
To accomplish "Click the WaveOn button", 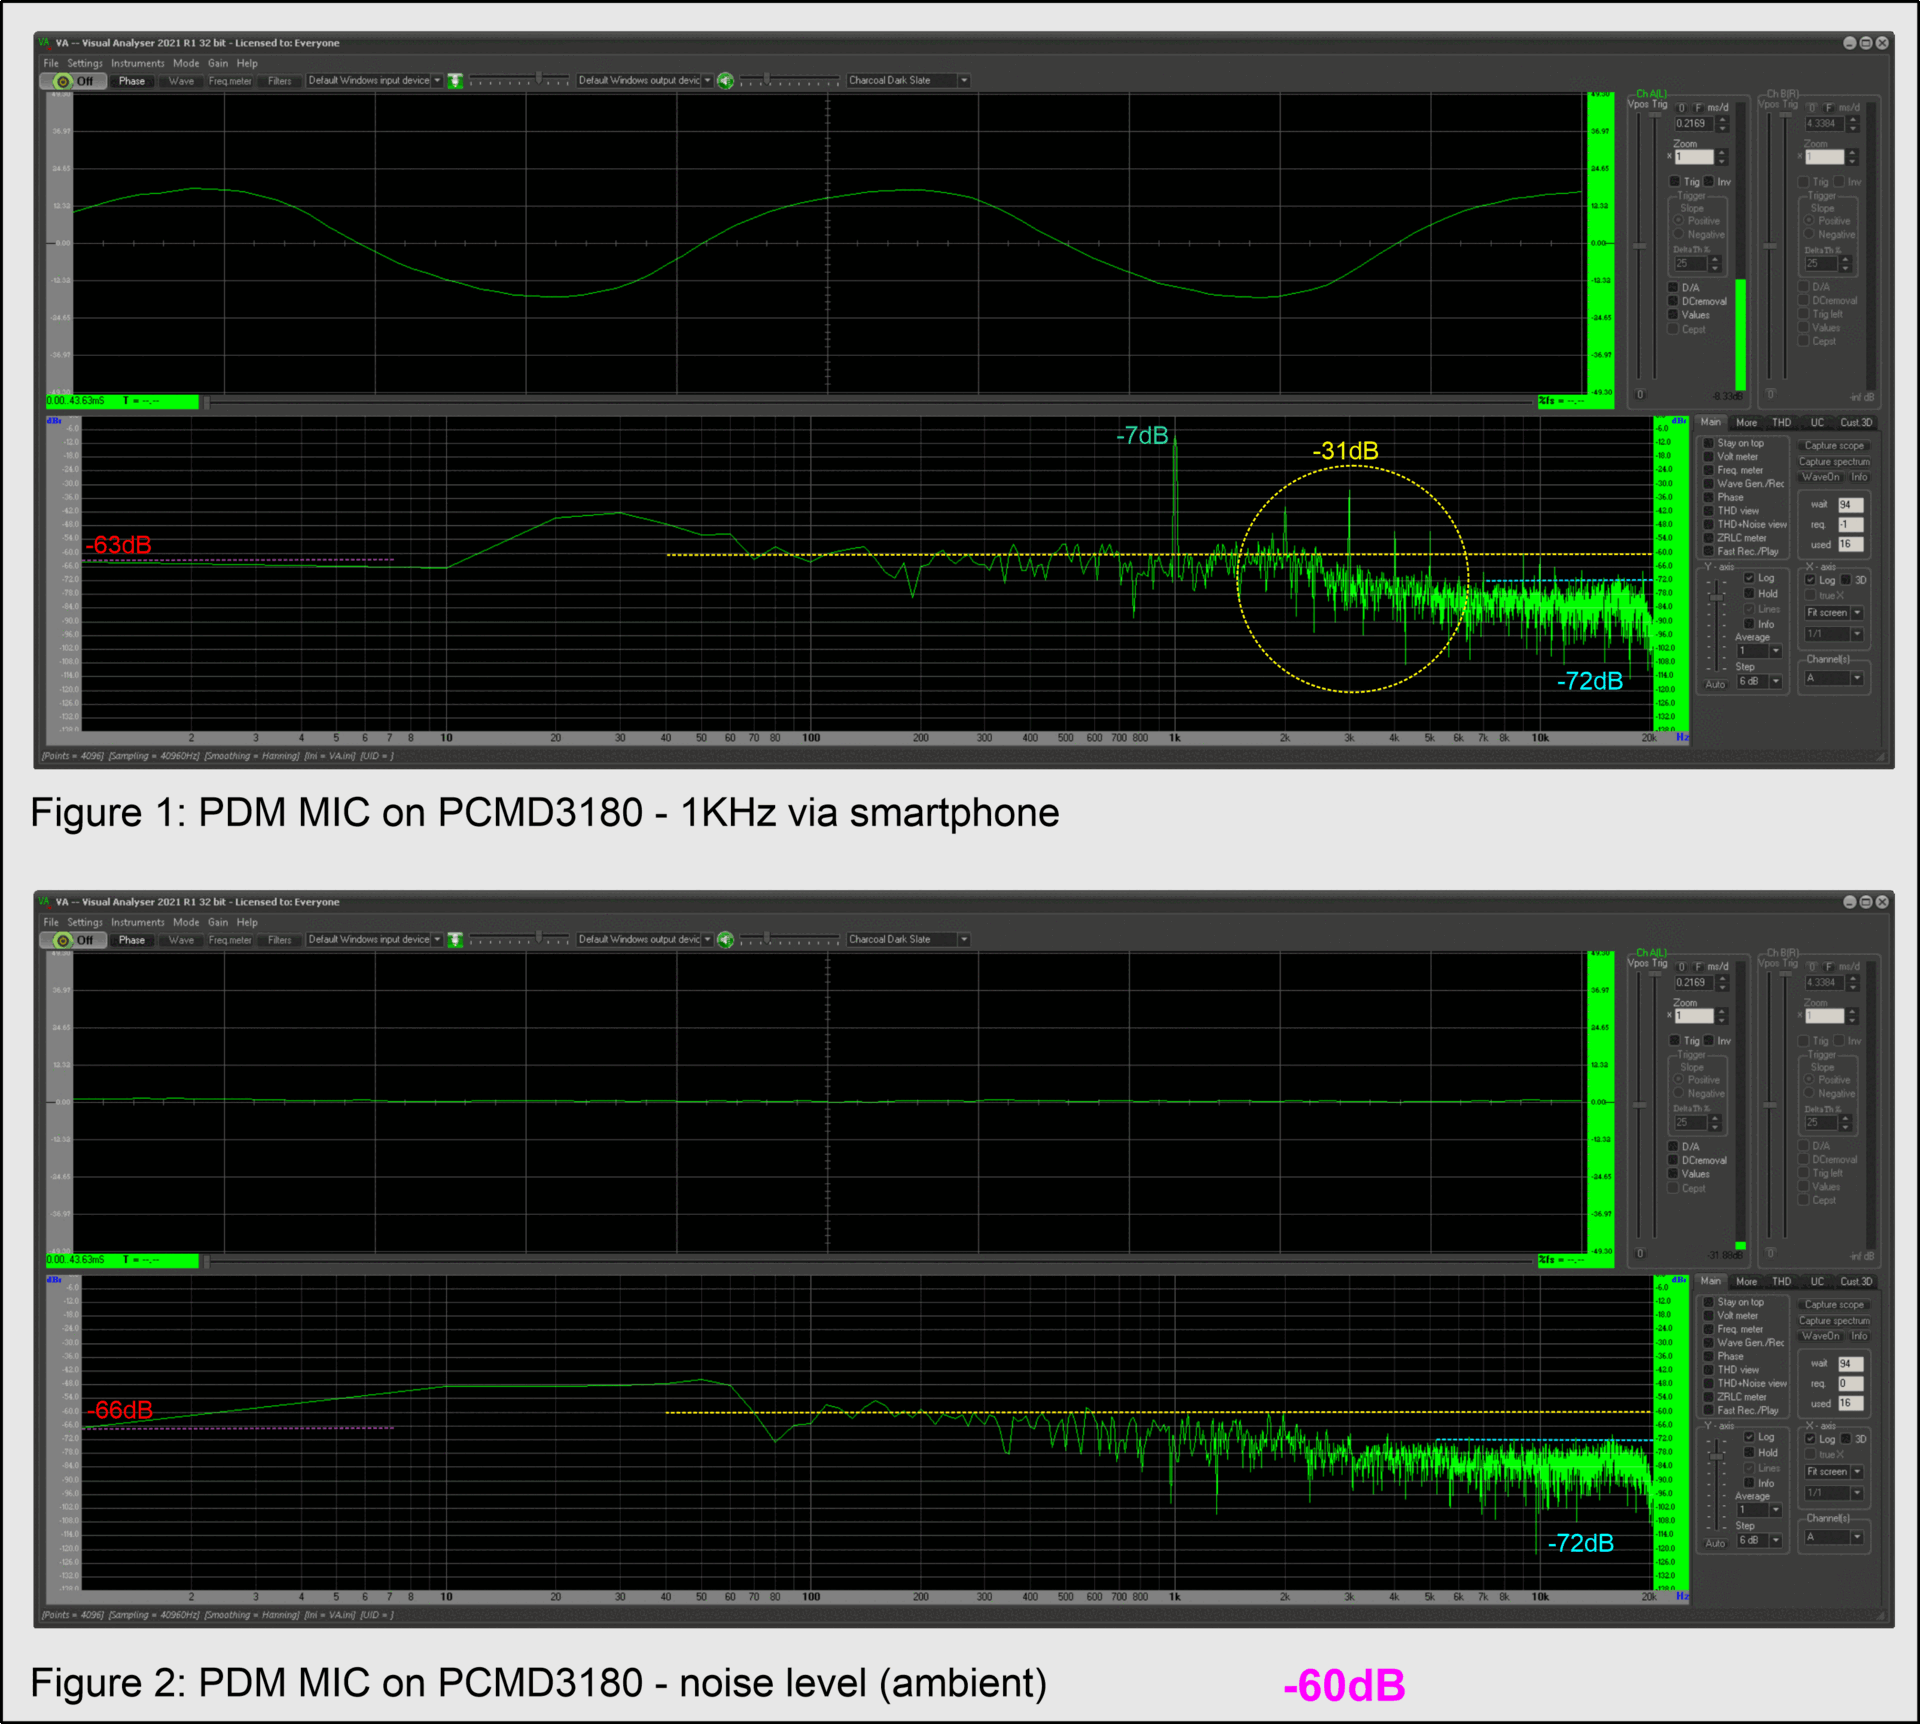I will tap(1821, 477).
